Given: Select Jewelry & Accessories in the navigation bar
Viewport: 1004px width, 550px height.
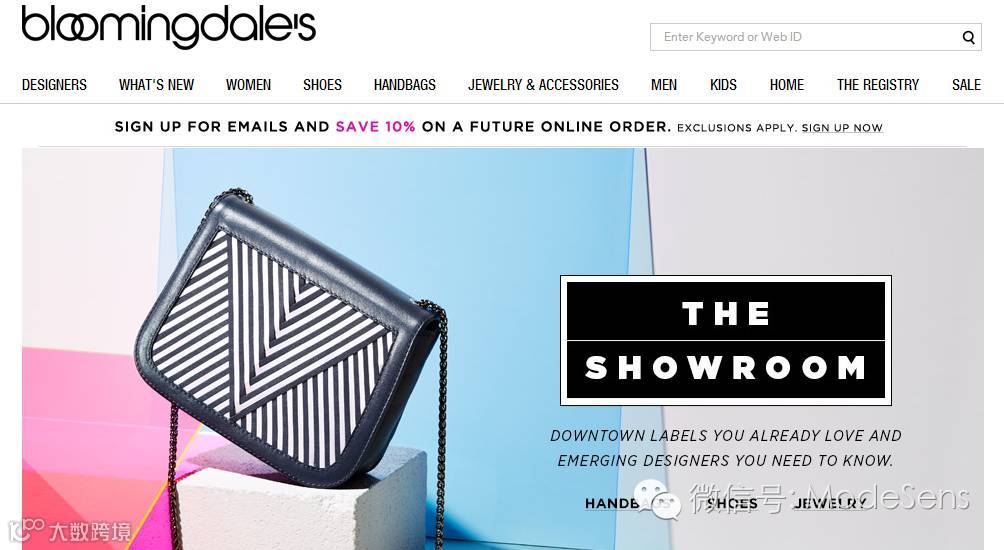Looking at the screenshot, I should tap(543, 85).
